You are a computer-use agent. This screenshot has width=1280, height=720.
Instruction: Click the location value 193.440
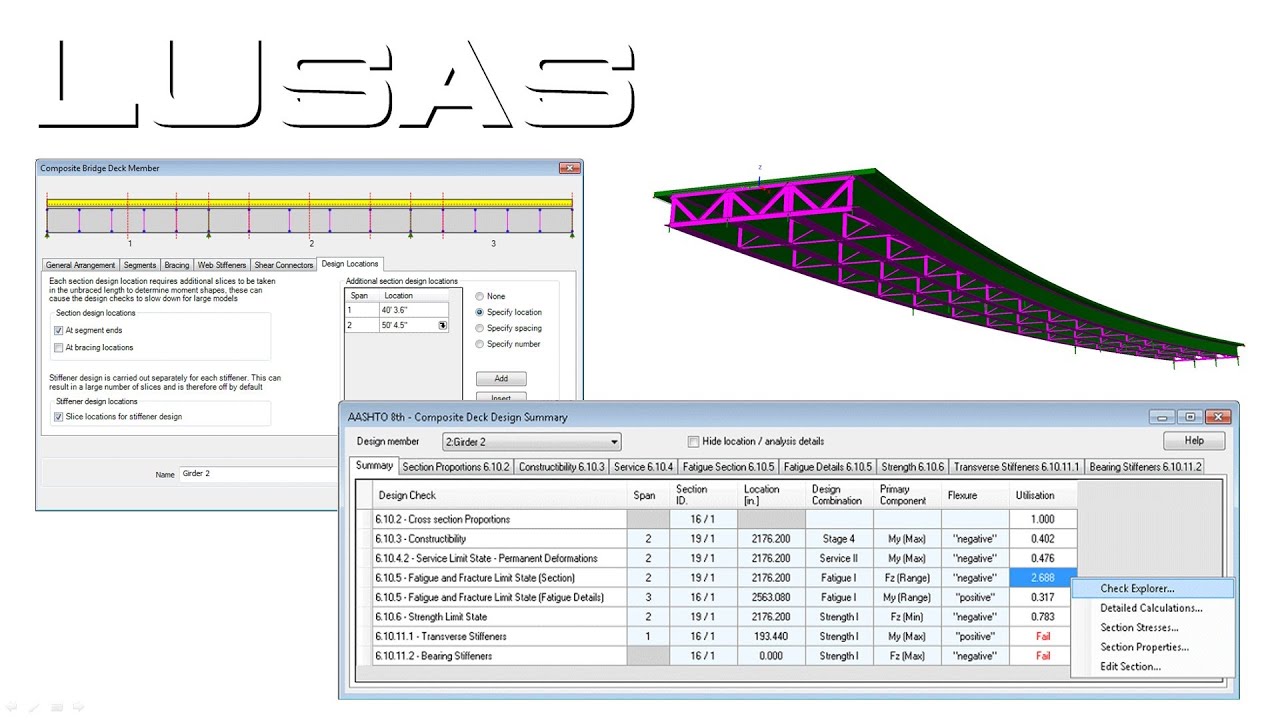tap(771, 636)
